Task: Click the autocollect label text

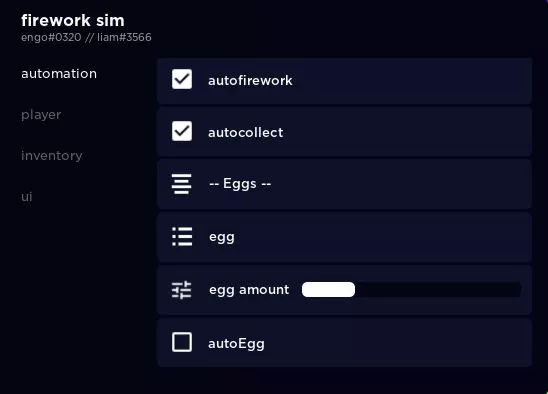Action: coord(246,132)
